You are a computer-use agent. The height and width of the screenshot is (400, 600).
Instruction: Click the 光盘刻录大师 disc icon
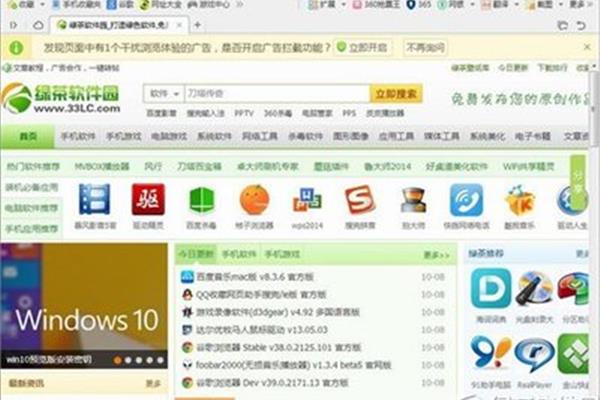click(535, 288)
